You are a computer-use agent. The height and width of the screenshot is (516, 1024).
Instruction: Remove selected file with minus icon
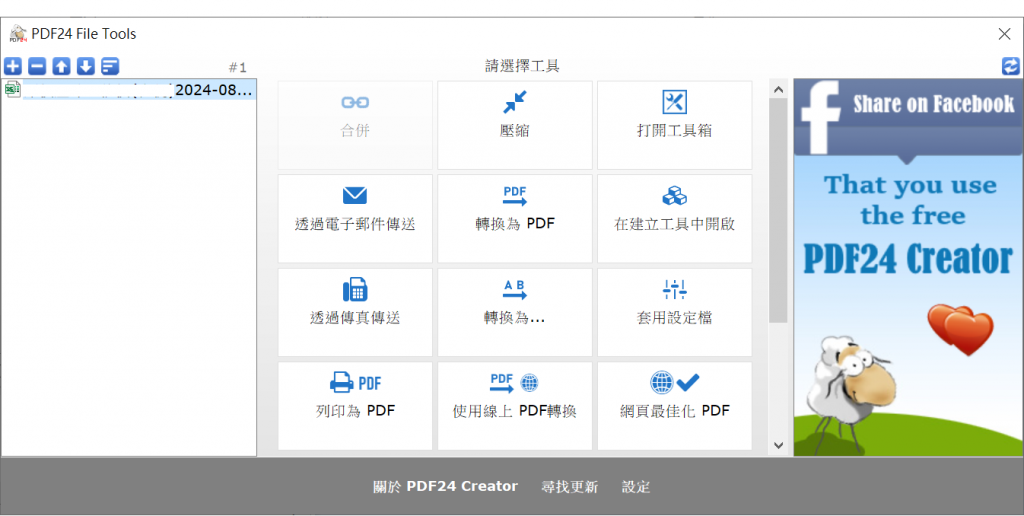tap(37, 66)
